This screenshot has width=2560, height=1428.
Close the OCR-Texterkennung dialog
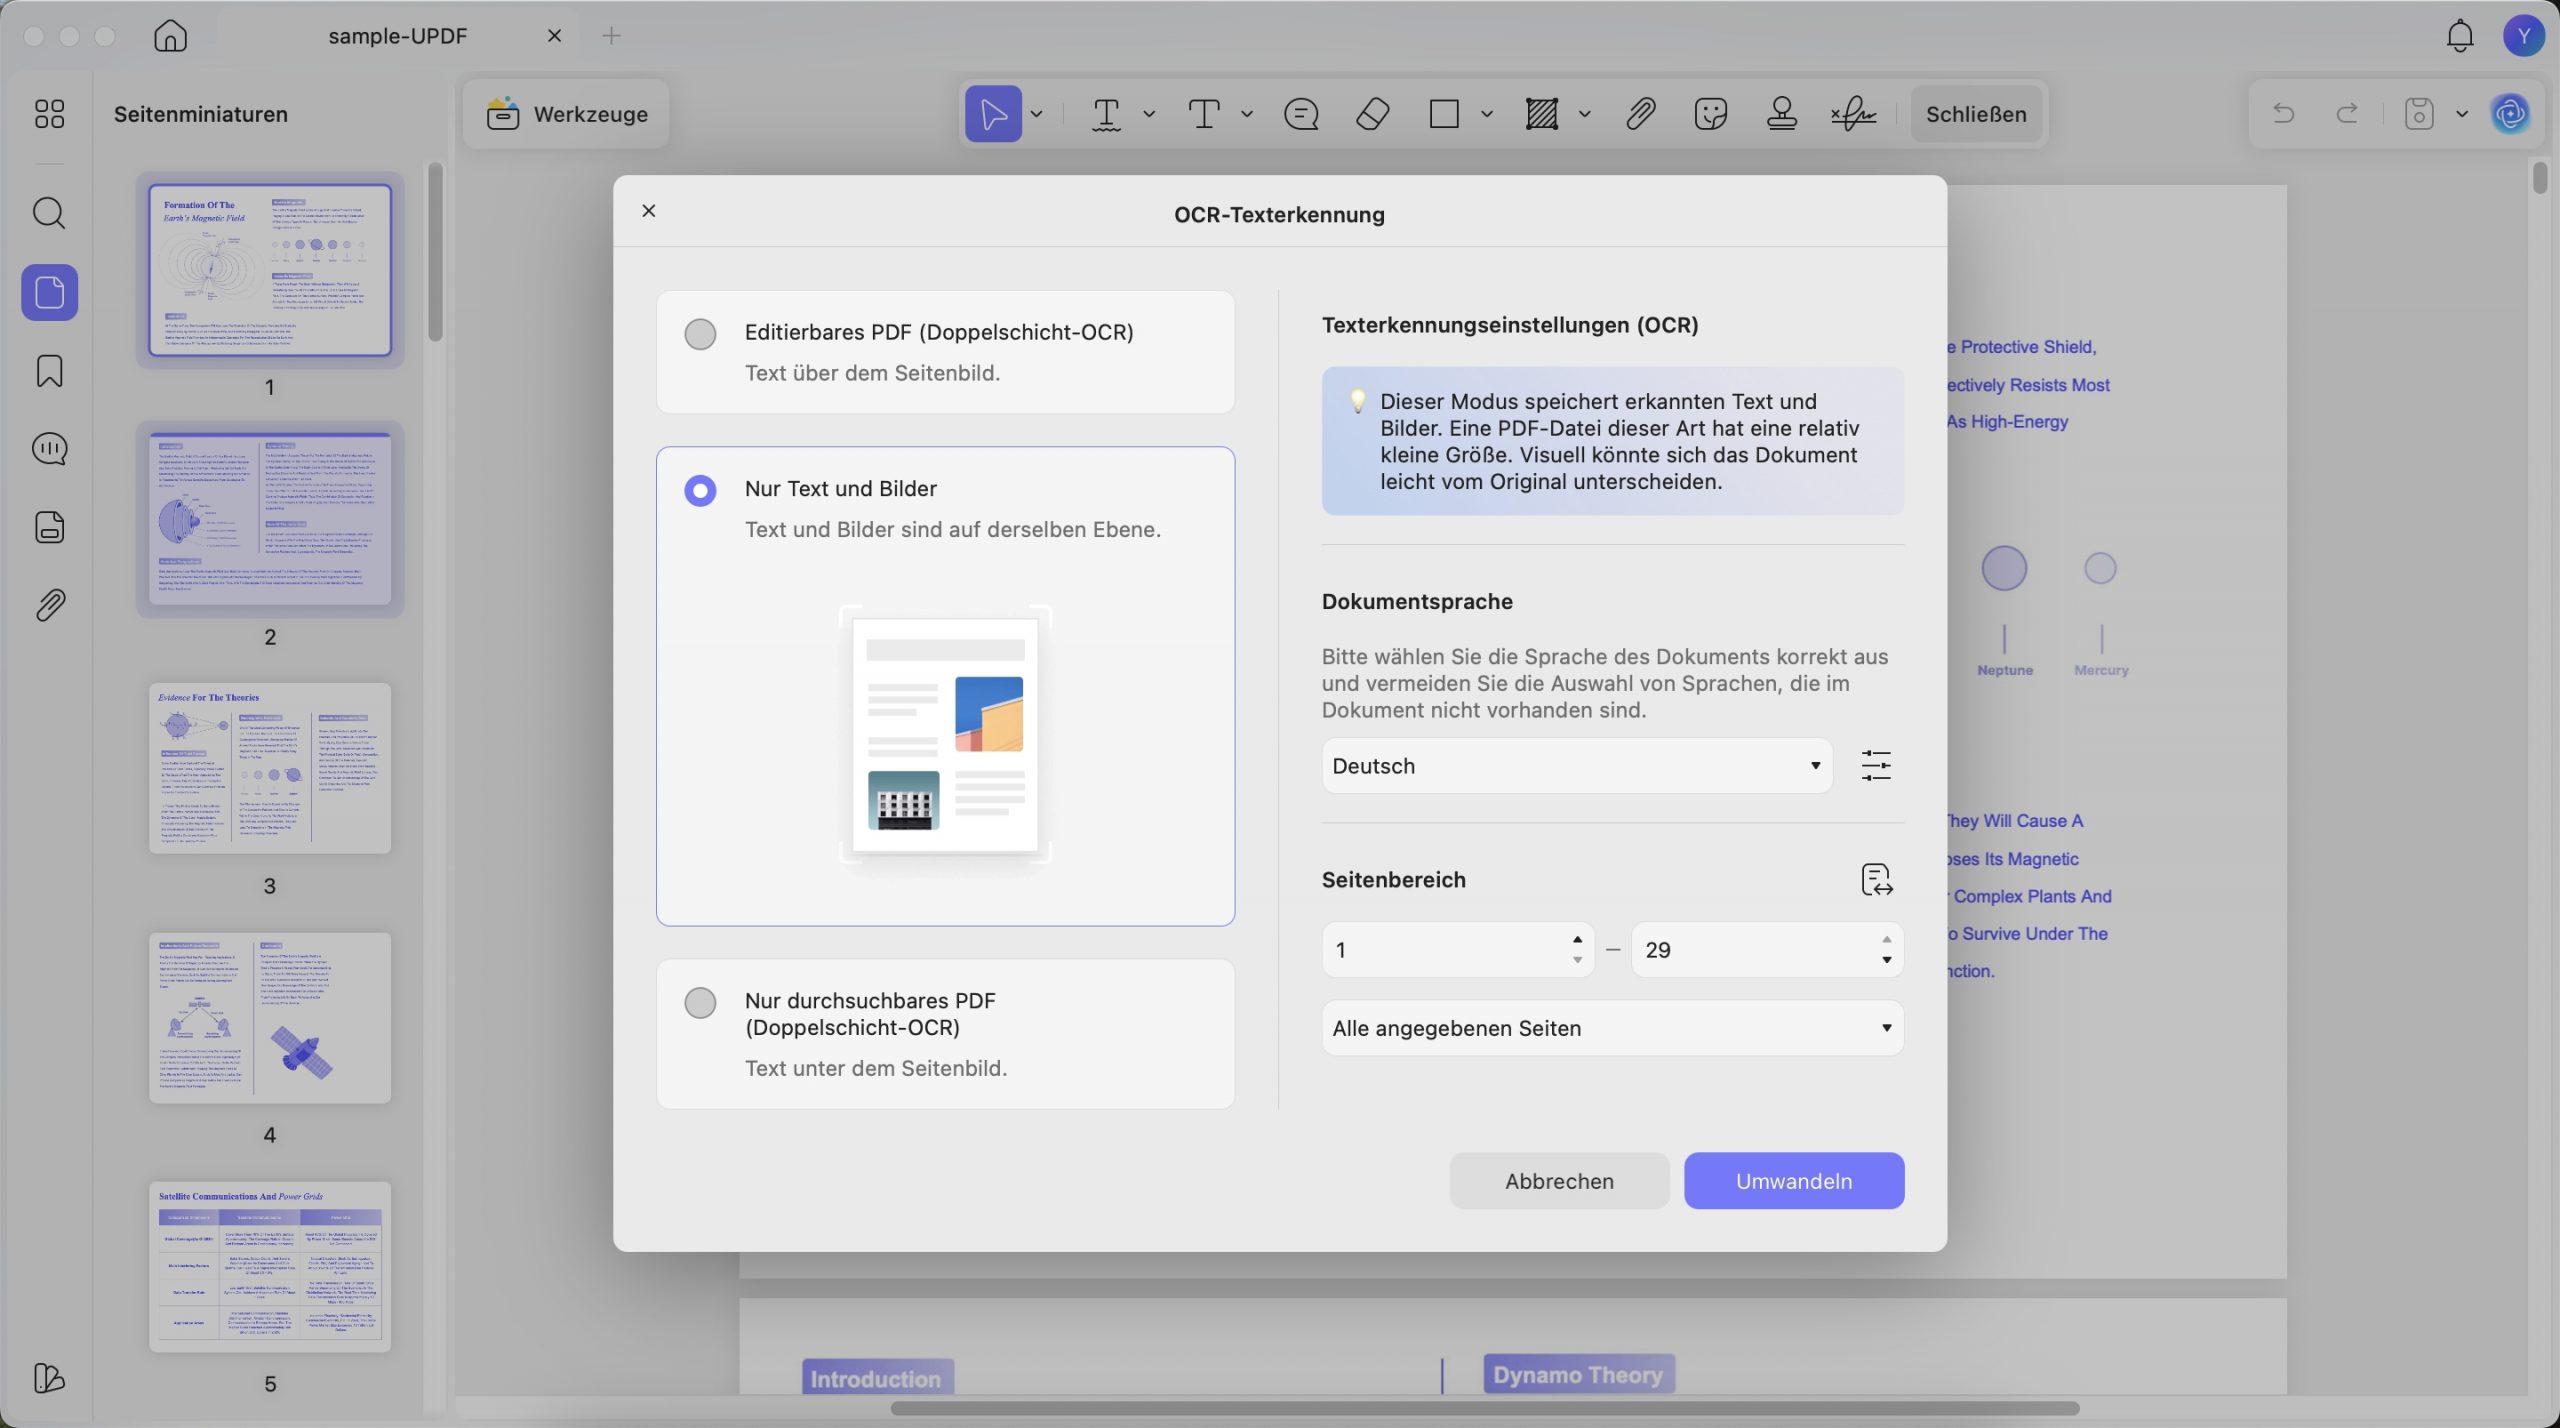pyautogui.click(x=649, y=211)
